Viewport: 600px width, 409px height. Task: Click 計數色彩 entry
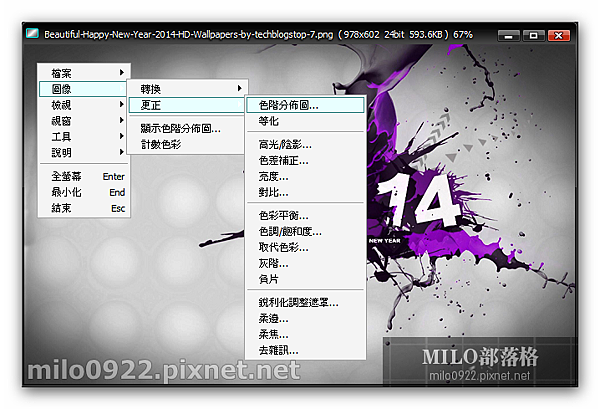coord(188,145)
